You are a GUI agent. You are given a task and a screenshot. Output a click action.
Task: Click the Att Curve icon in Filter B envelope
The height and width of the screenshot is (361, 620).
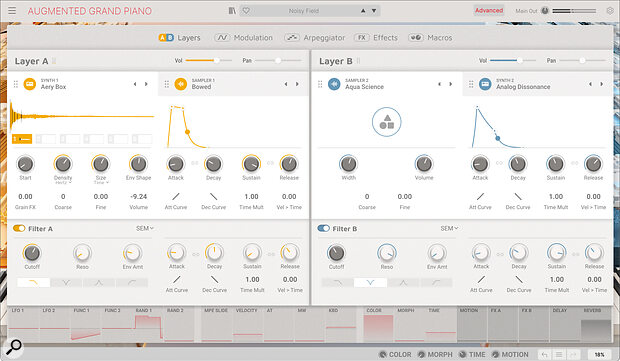(481, 280)
